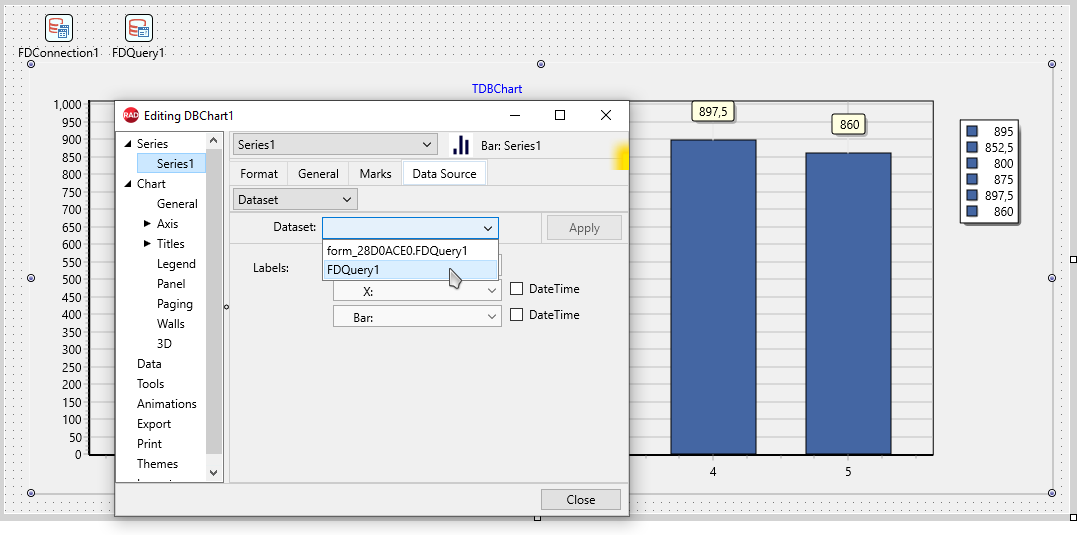Select Panel in the tree
This screenshot has width=1087, height=535.
point(171,284)
